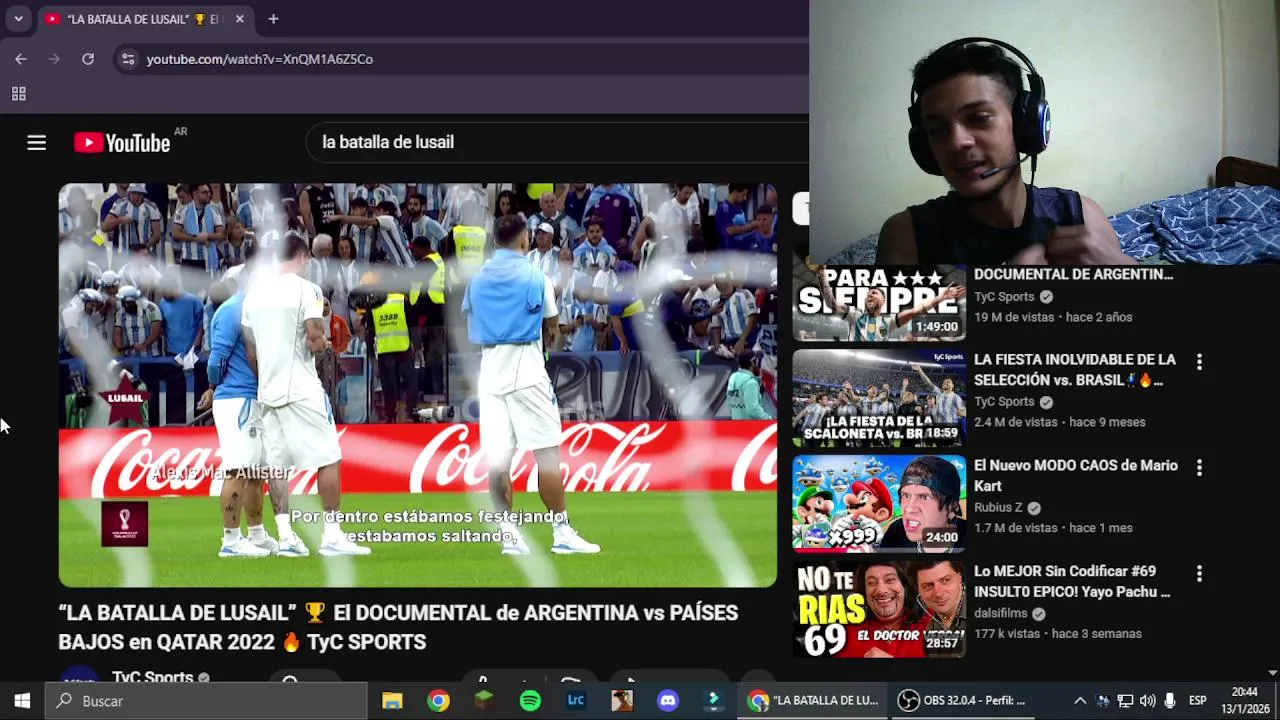Open options menu for Sin Codificar #69 video
Image resolution: width=1280 pixels, height=720 pixels.
click(x=1199, y=574)
